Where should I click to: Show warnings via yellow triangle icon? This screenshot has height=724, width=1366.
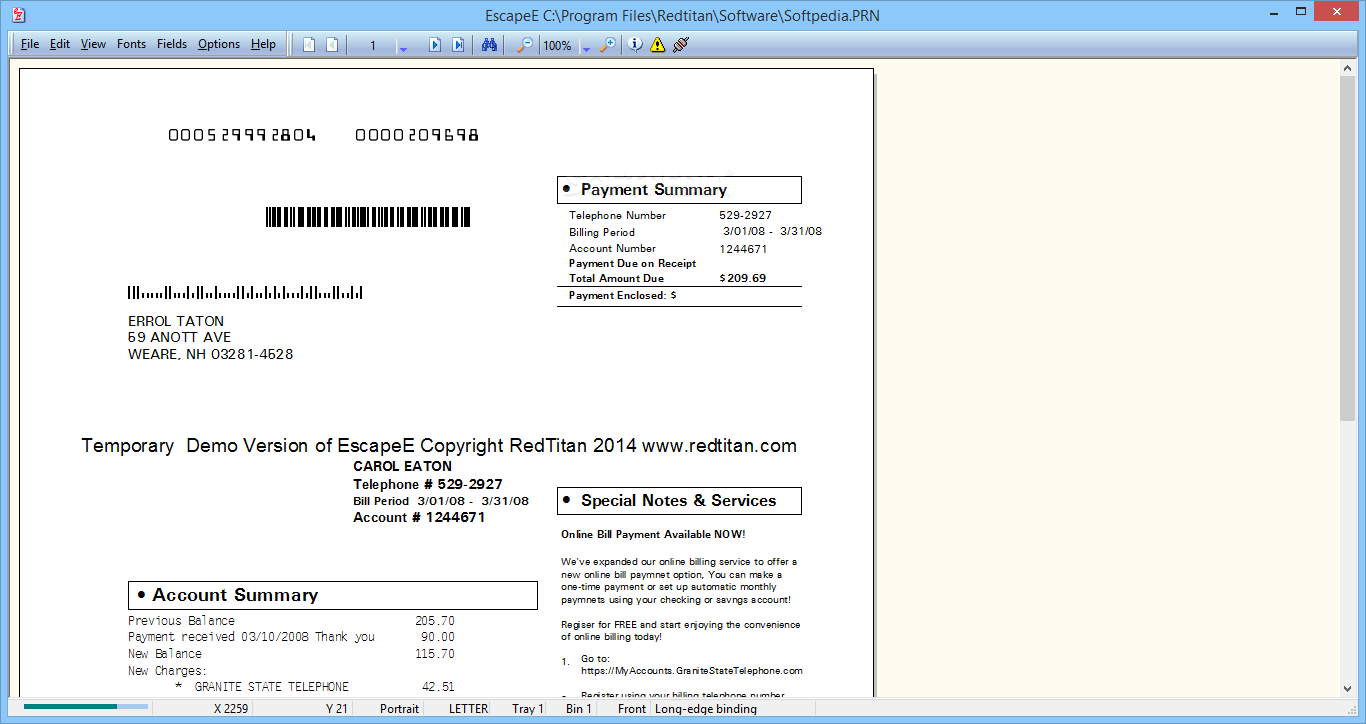click(x=657, y=45)
